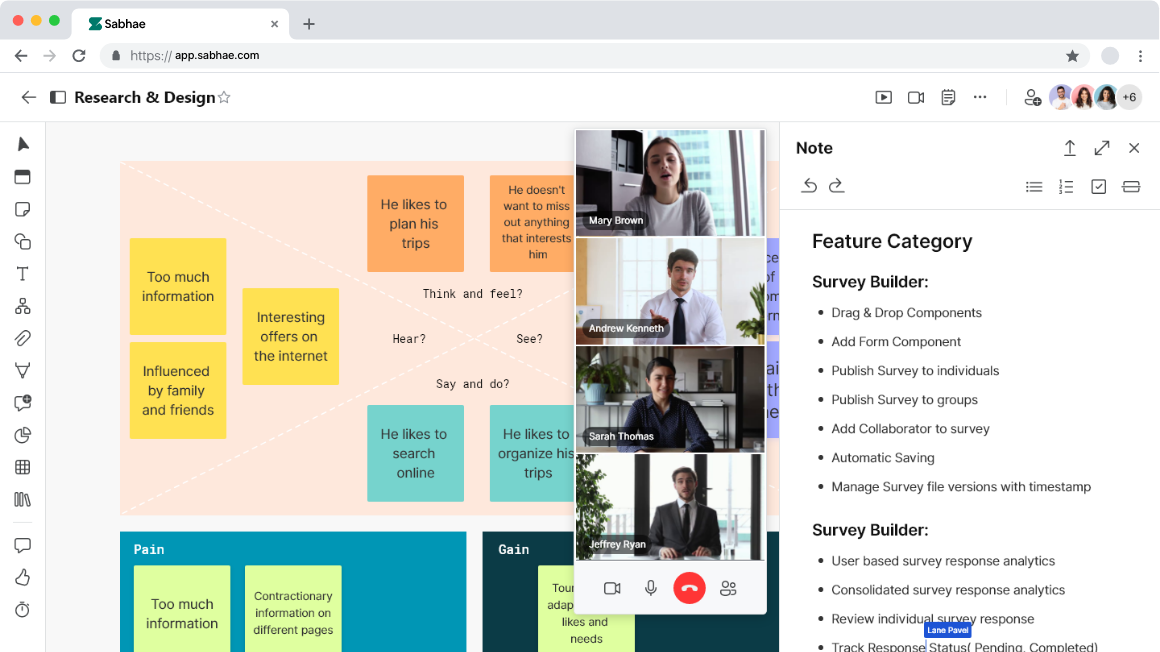Expand the Note panel to fullscreen
The width and height of the screenshot is (1160, 652).
click(x=1102, y=148)
